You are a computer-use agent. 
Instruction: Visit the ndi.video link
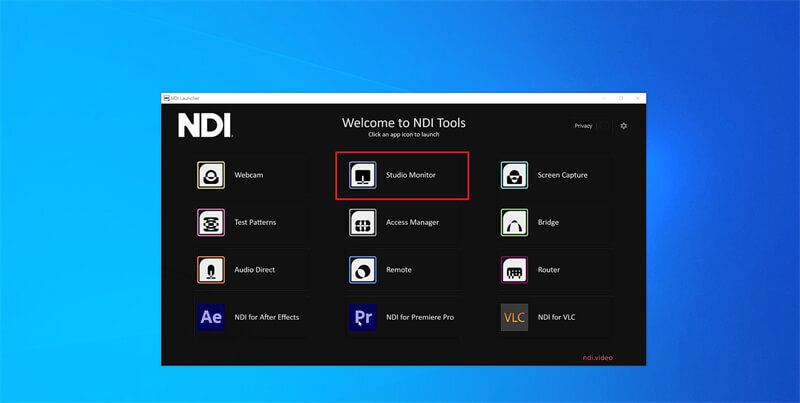597,358
